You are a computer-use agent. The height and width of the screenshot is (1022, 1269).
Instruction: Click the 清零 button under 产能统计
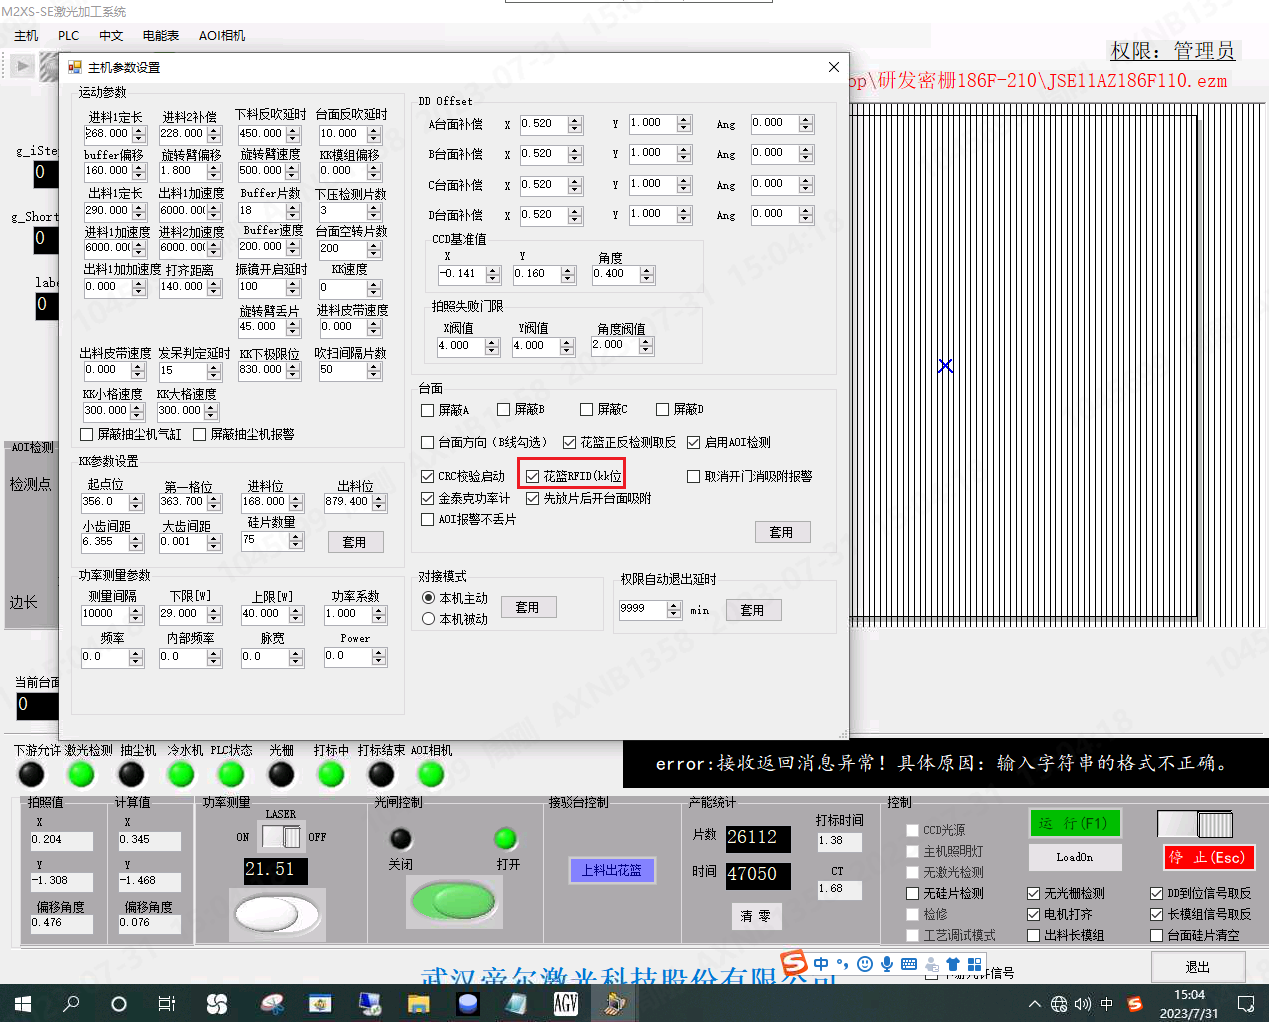click(756, 916)
